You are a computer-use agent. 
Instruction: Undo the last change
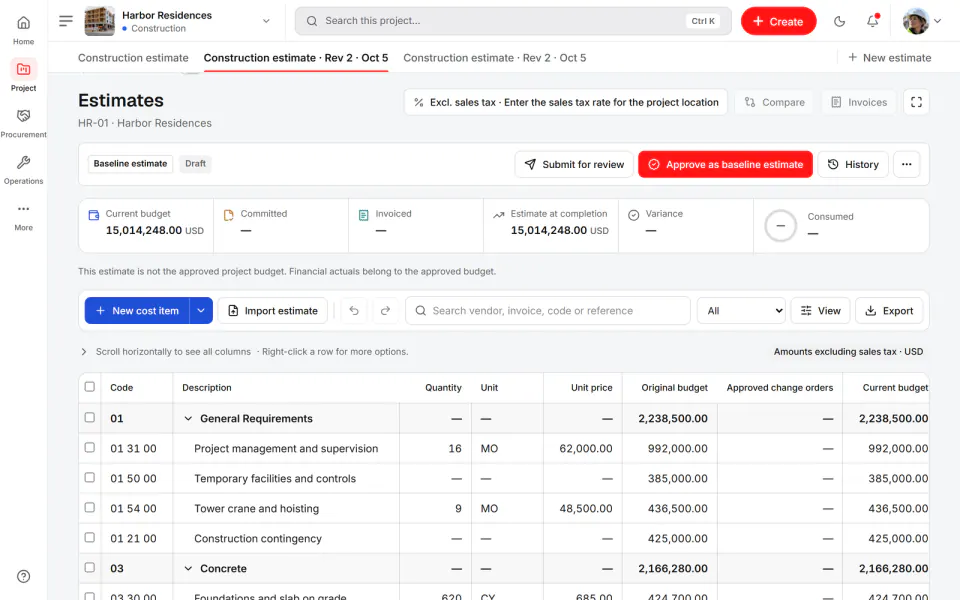[354, 310]
